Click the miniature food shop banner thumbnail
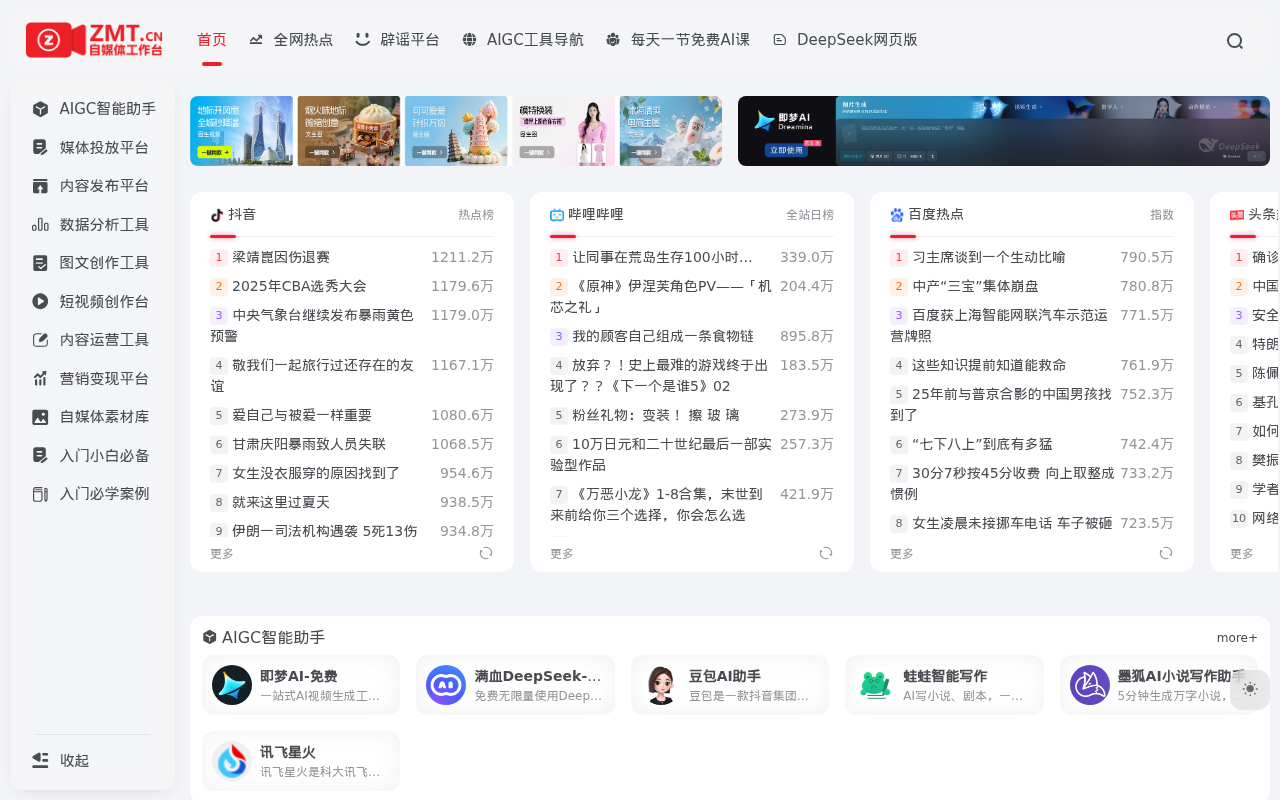The image size is (1280, 800). [x=349, y=131]
